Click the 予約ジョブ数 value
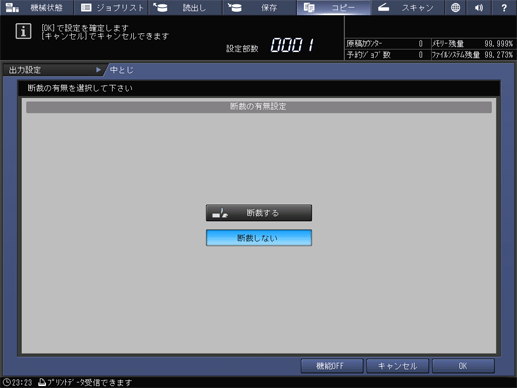The image size is (517, 388). [421, 55]
